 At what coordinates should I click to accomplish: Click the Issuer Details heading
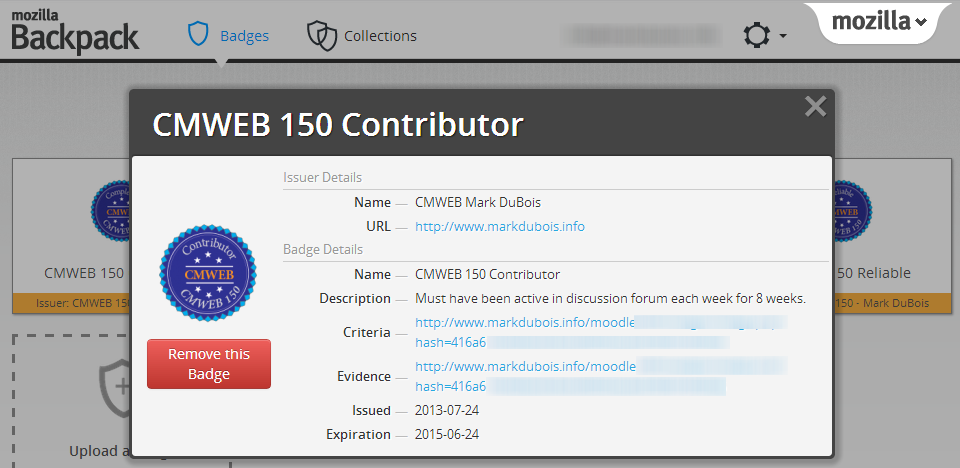(x=322, y=178)
